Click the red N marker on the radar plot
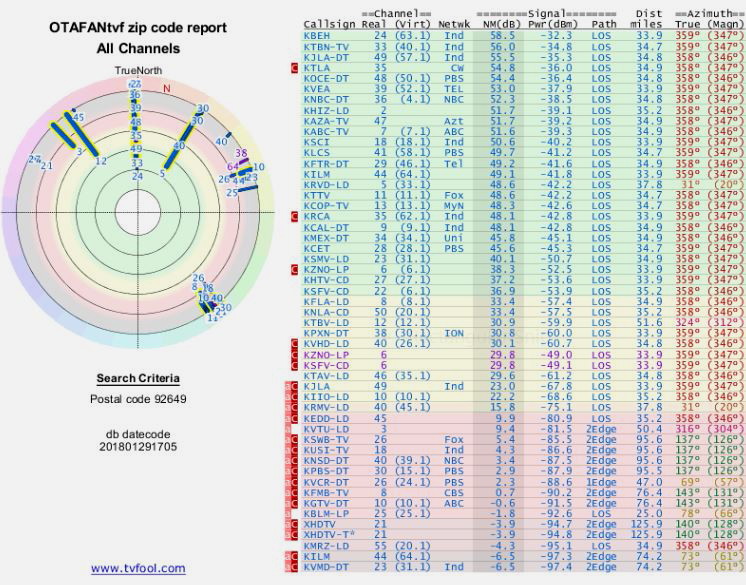The width and height of the screenshot is (746, 585). [x=166, y=89]
